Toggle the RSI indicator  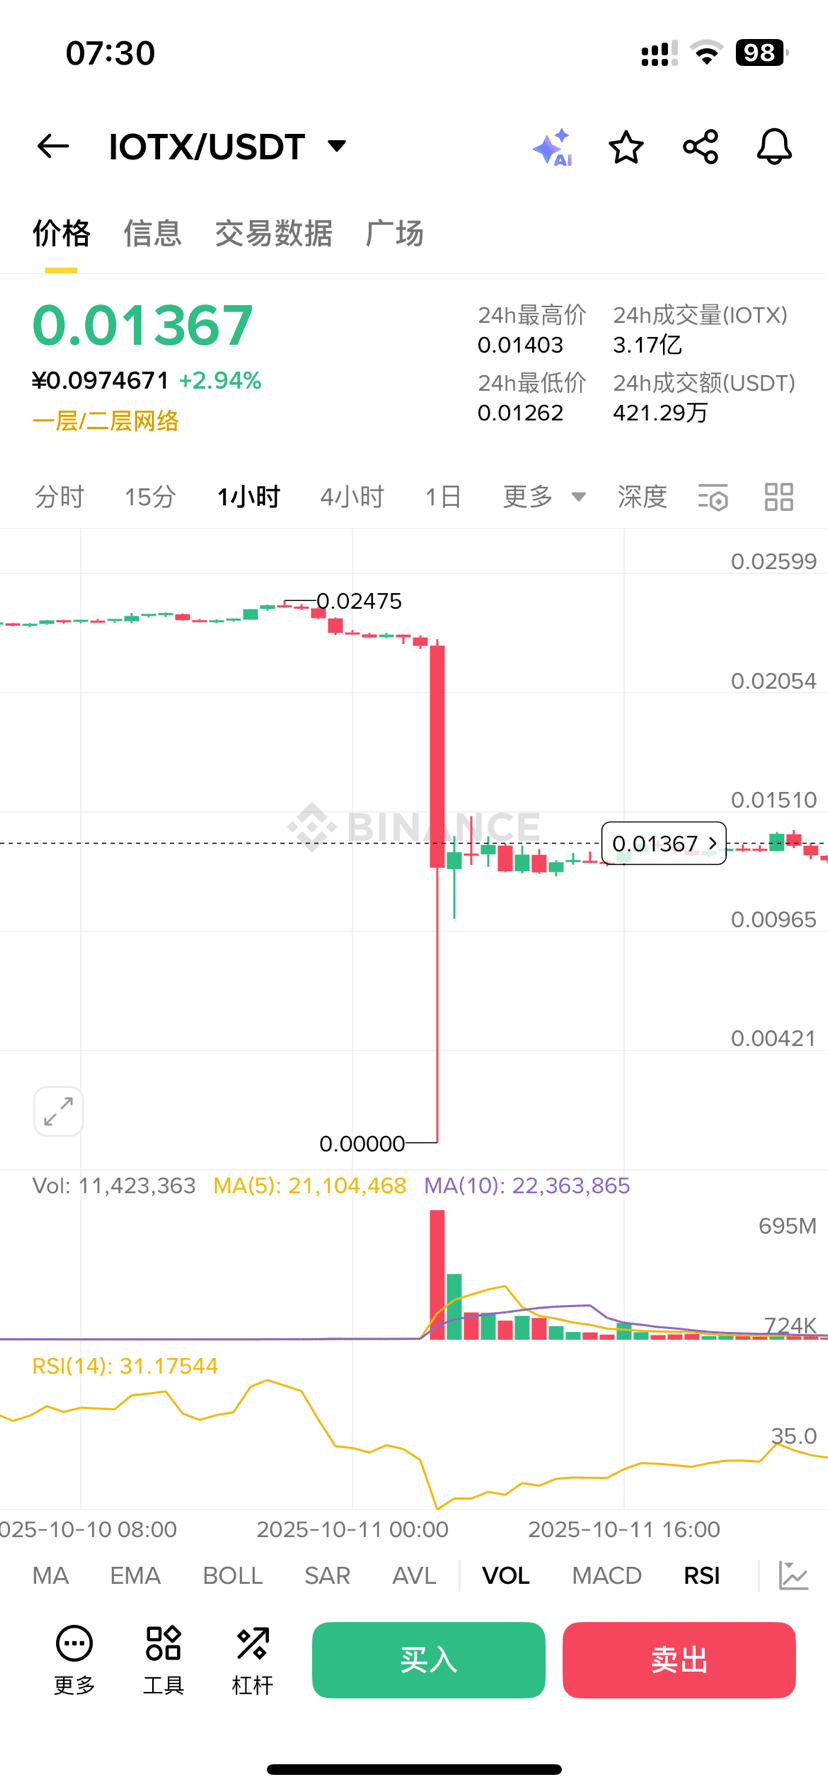[x=702, y=1576]
